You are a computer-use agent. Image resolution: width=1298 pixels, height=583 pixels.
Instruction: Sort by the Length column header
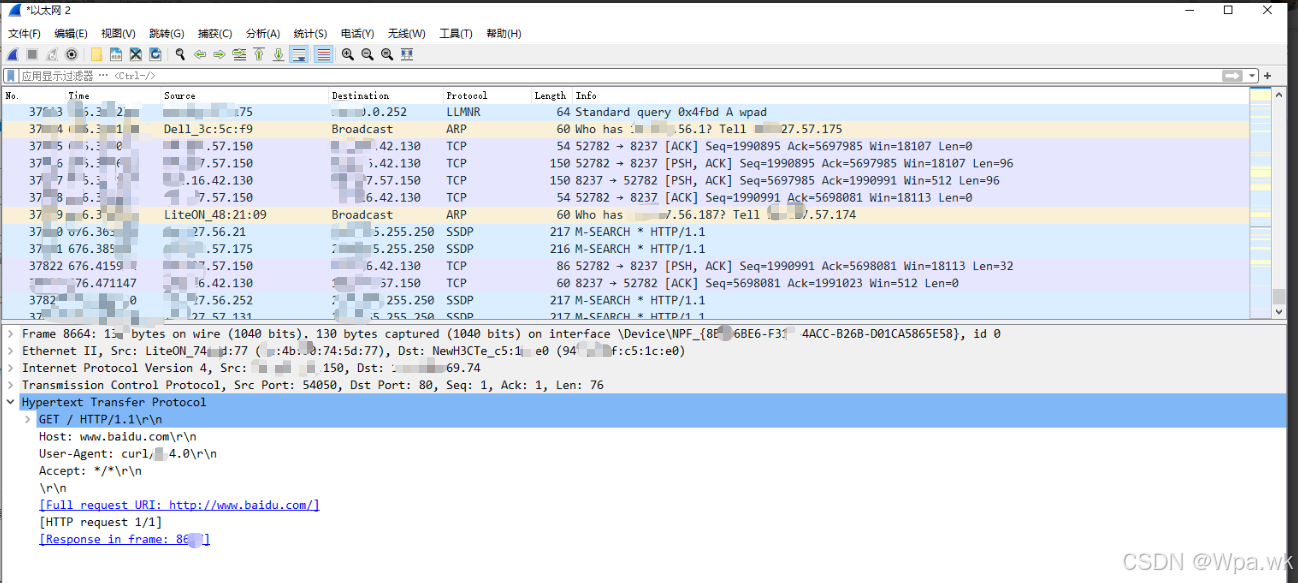click(x=550, y=96)
